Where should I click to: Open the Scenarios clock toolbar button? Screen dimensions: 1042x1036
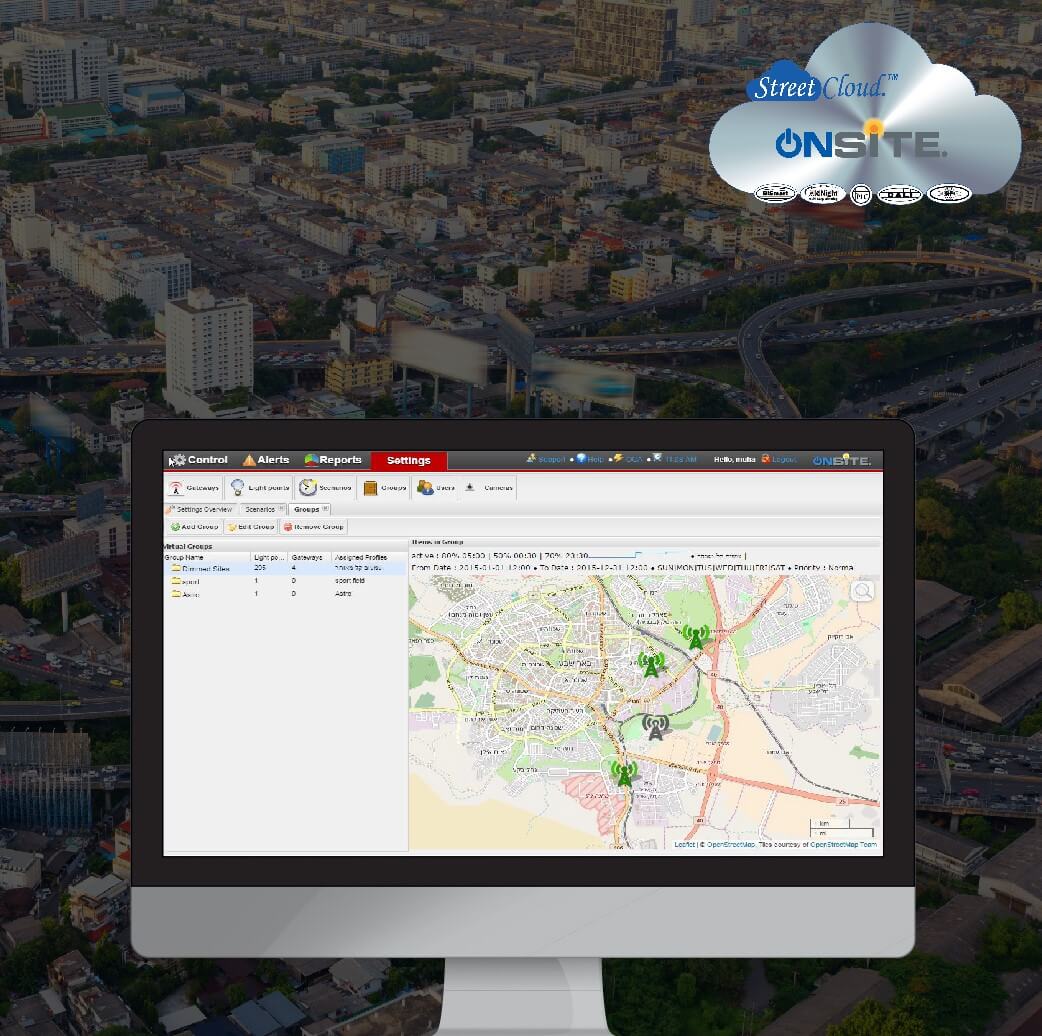(325, 488)
